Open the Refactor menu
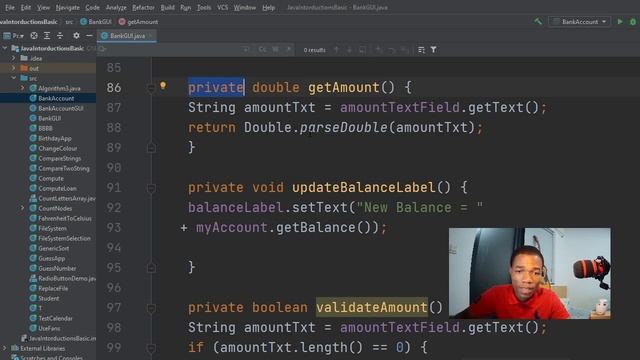The width and height of the screenshot is (640, 360). [143, 7]
